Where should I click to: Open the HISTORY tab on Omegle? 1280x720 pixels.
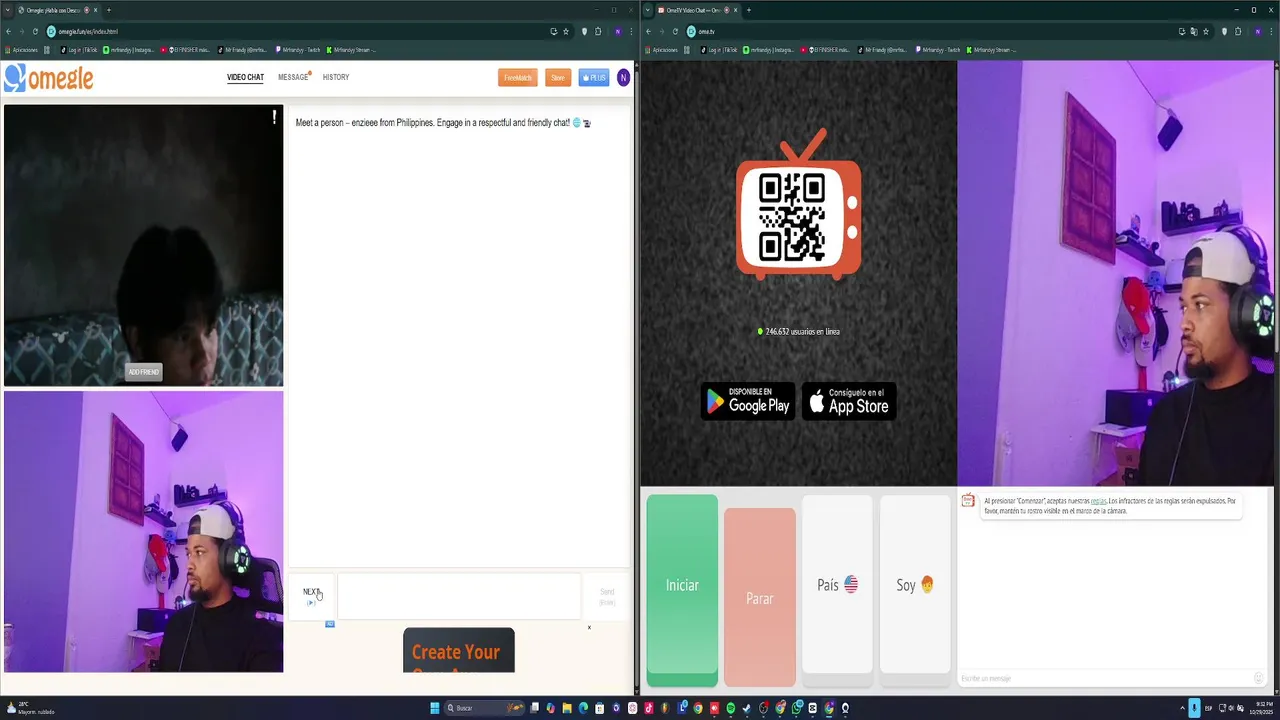[336, 77]
